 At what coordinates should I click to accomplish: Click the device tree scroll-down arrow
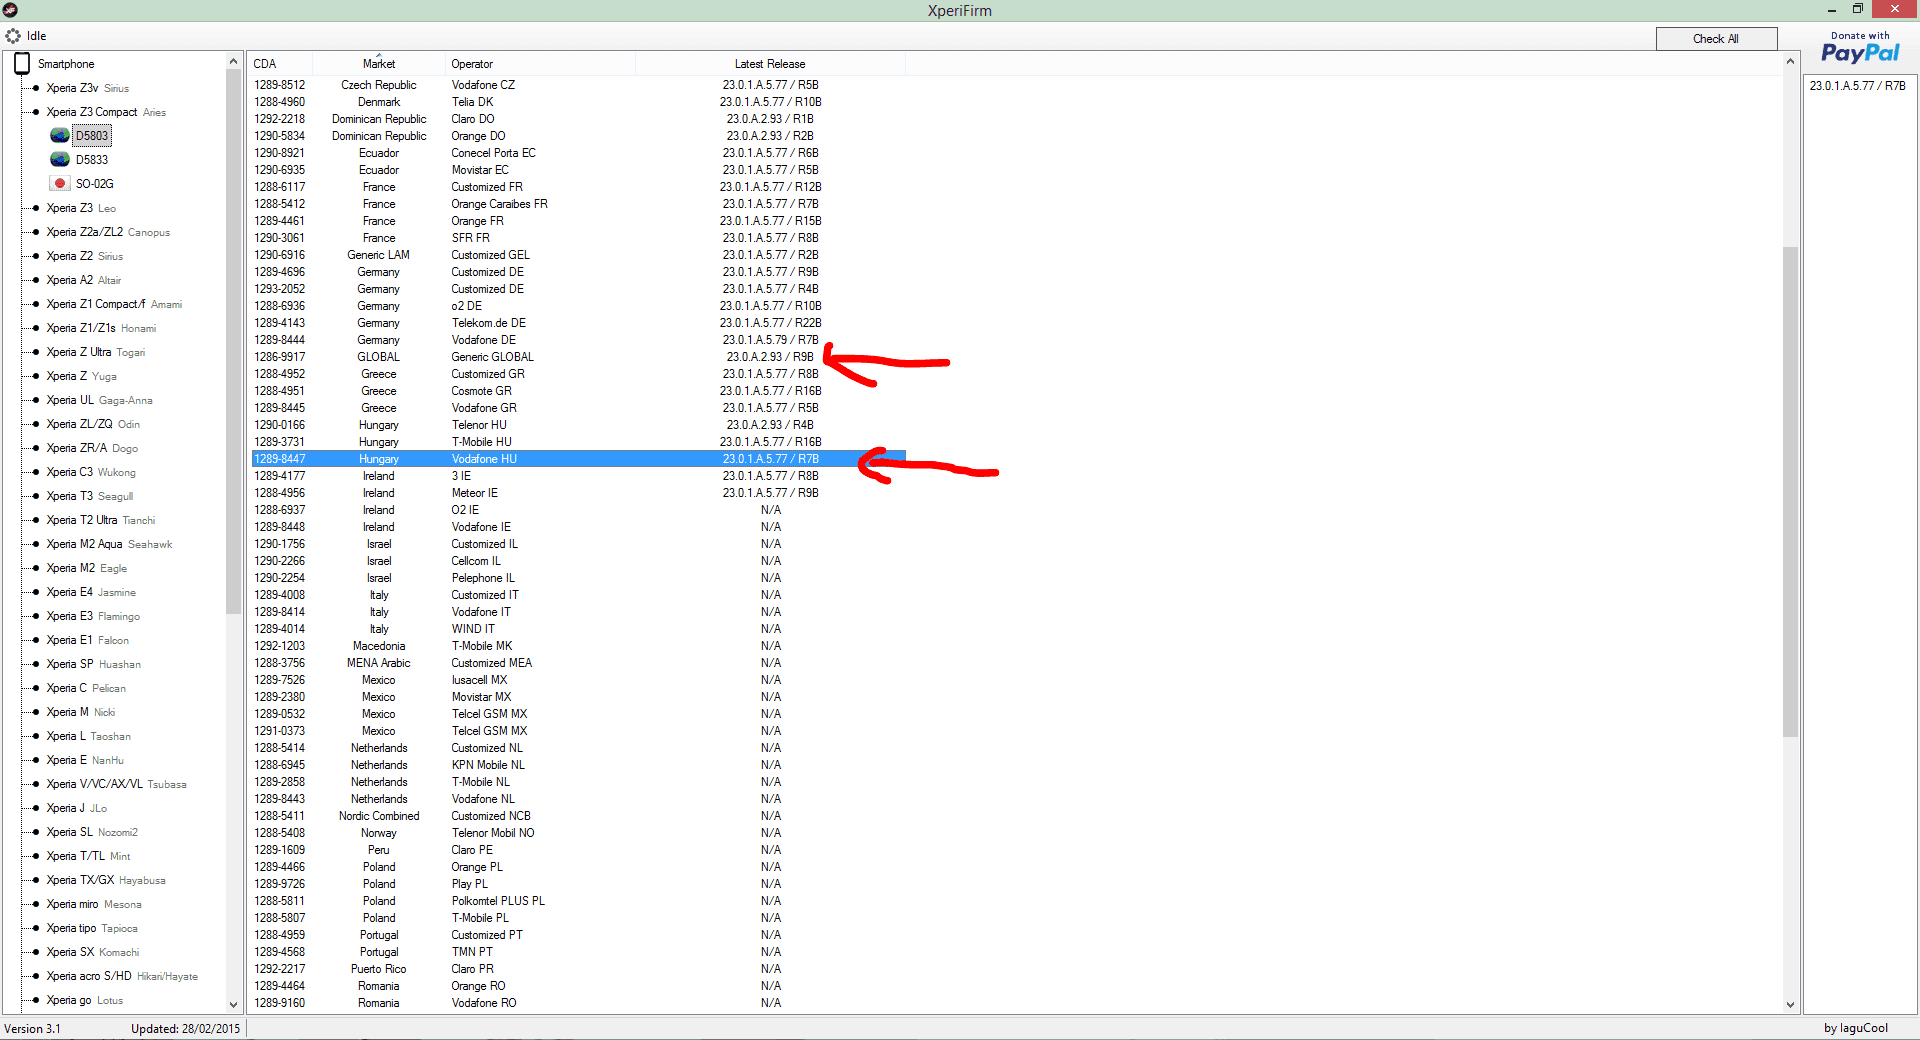(234, 1005)
